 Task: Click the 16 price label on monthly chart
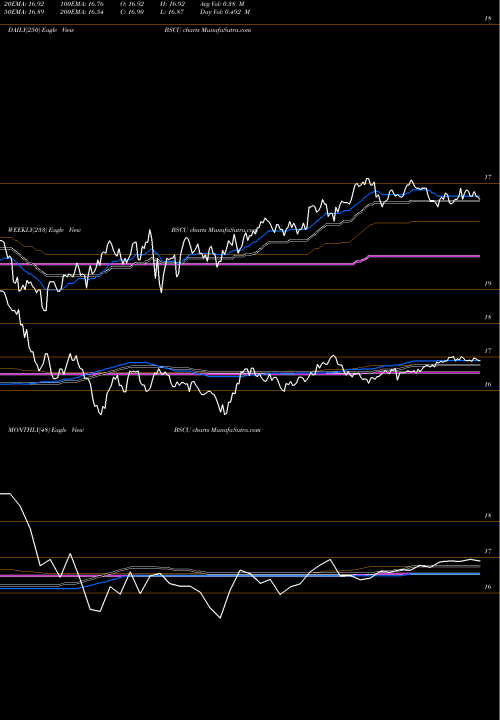tap(488, 587)
